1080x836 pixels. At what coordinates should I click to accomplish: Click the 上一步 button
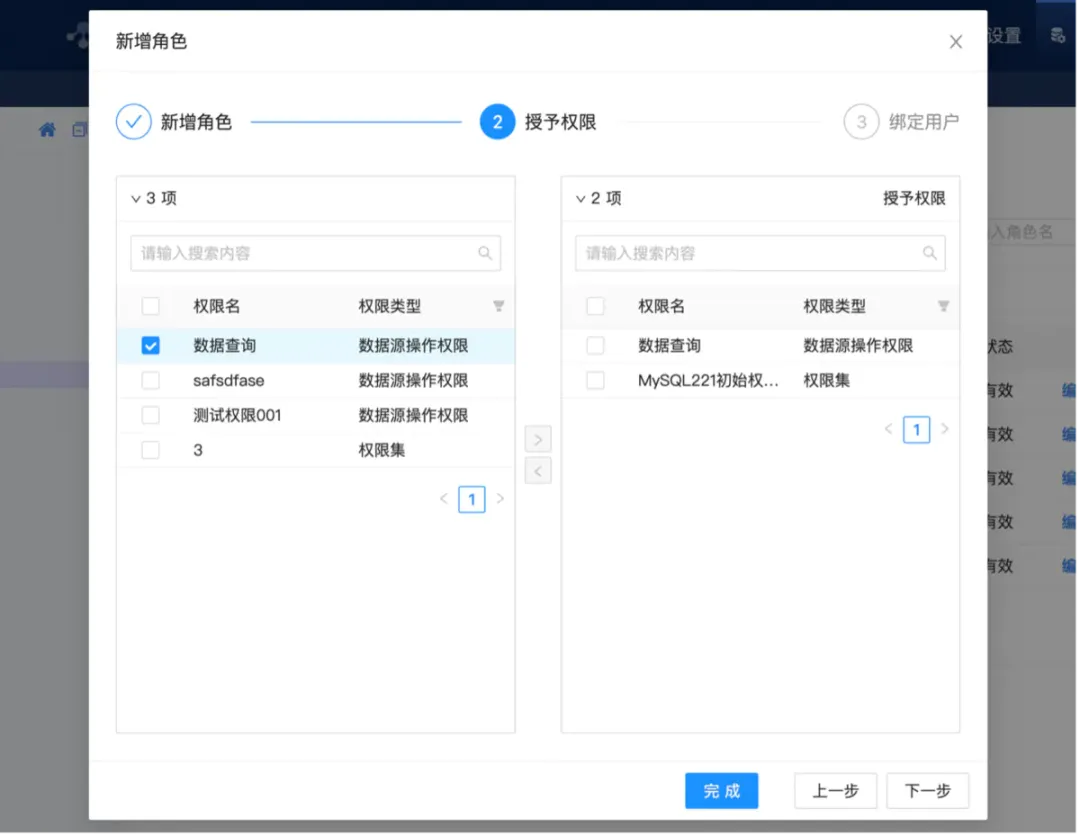(835, 790)
